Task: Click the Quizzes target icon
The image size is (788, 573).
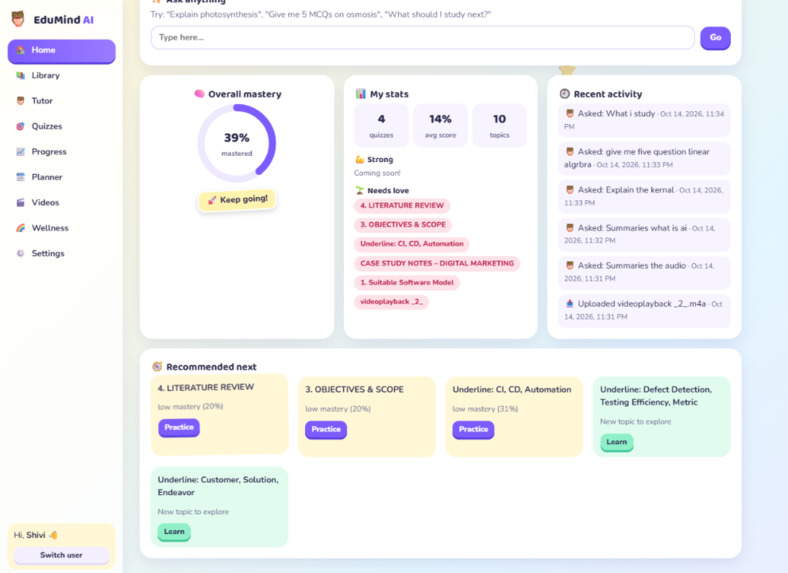Action: click(21, 126)
